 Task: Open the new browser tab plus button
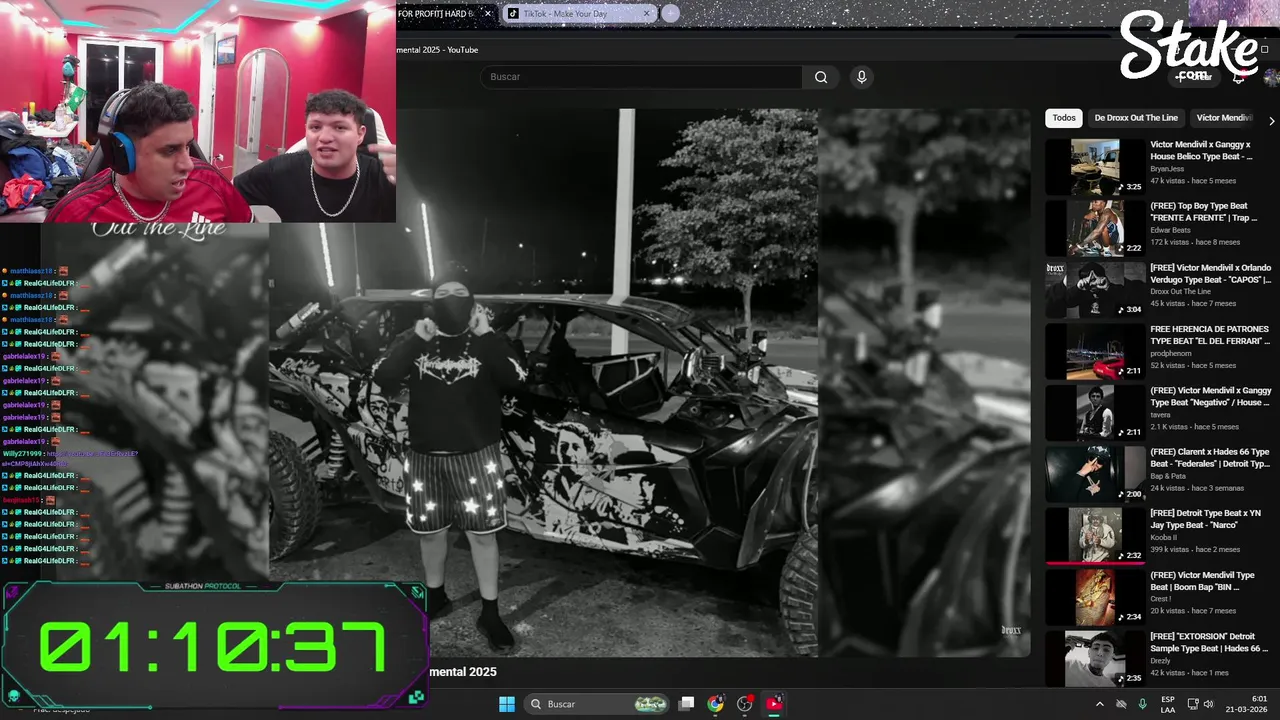[670, 13]
